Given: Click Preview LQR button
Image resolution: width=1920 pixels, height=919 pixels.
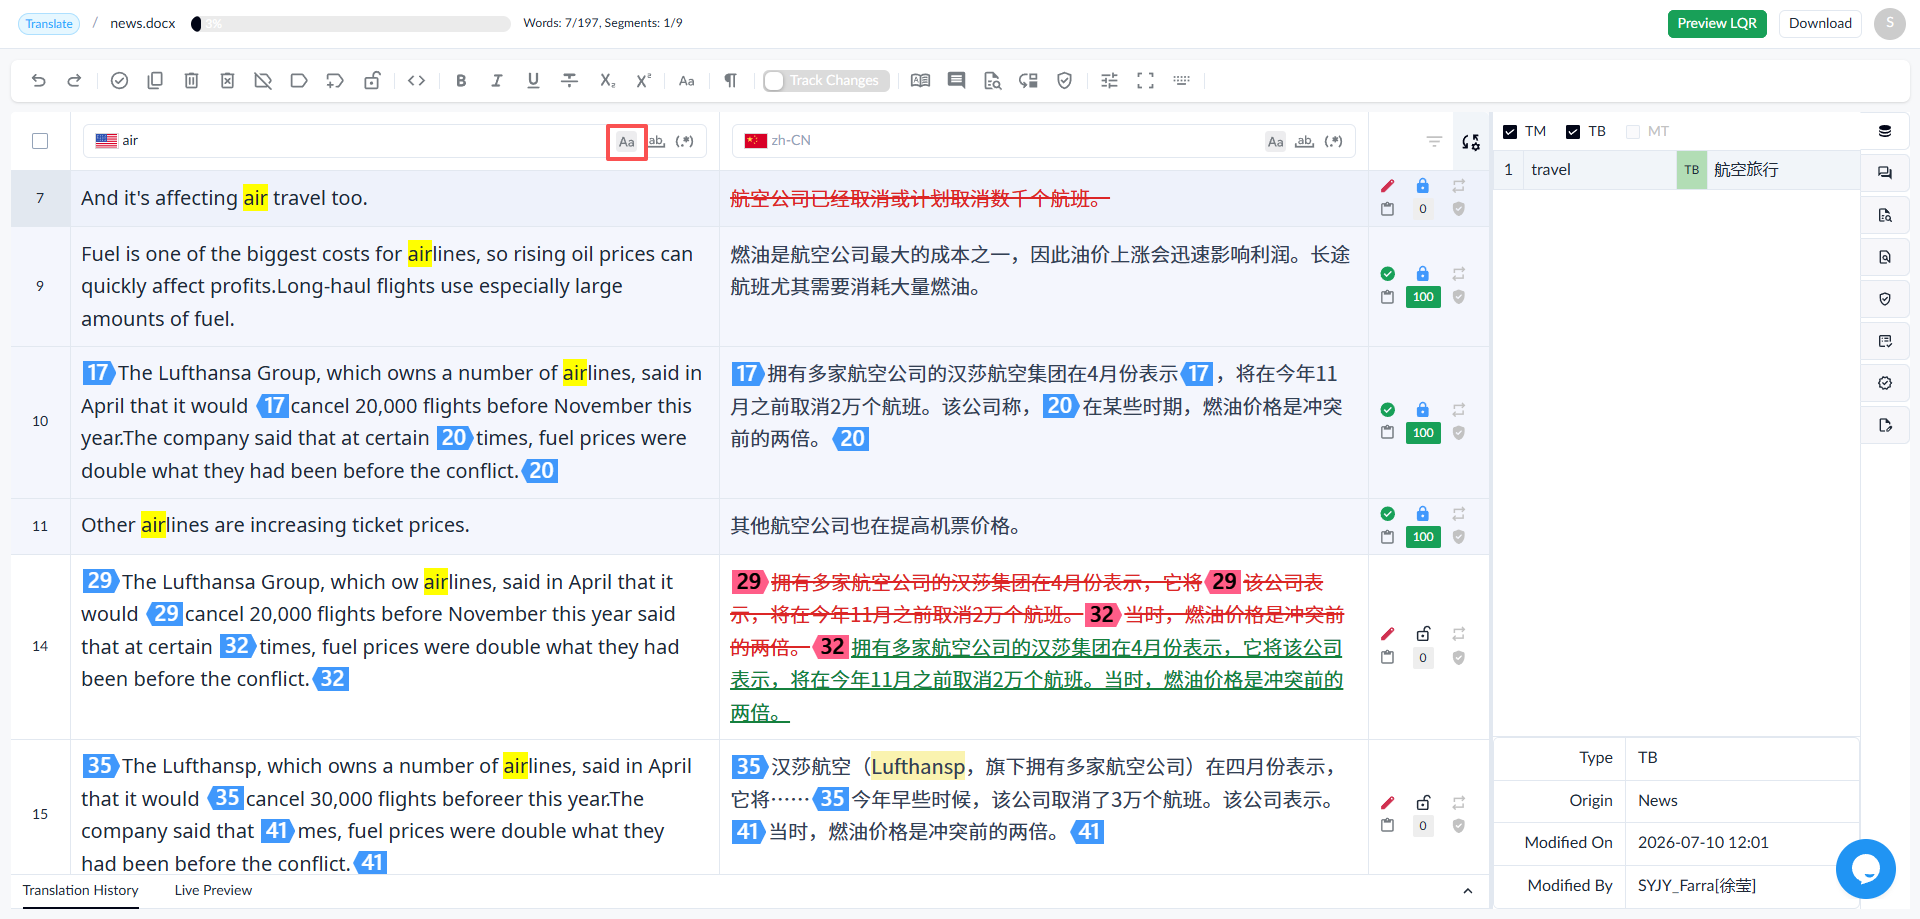Looking at the screenshot, I should pos(1717,24).
